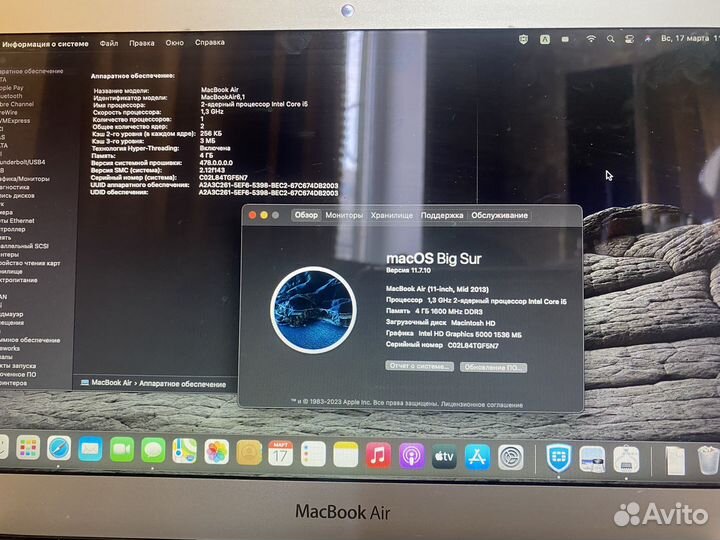
Task: Click the macOS Big Sur logo image
Action: (x=313, y=310)
